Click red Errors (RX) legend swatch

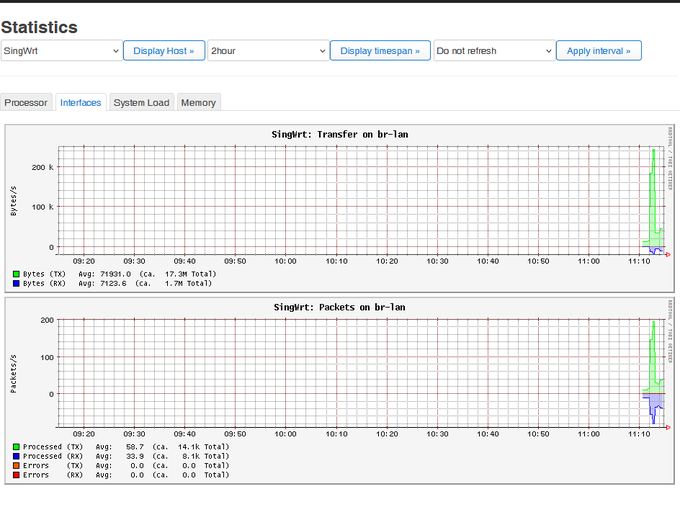tap(16, 475)
